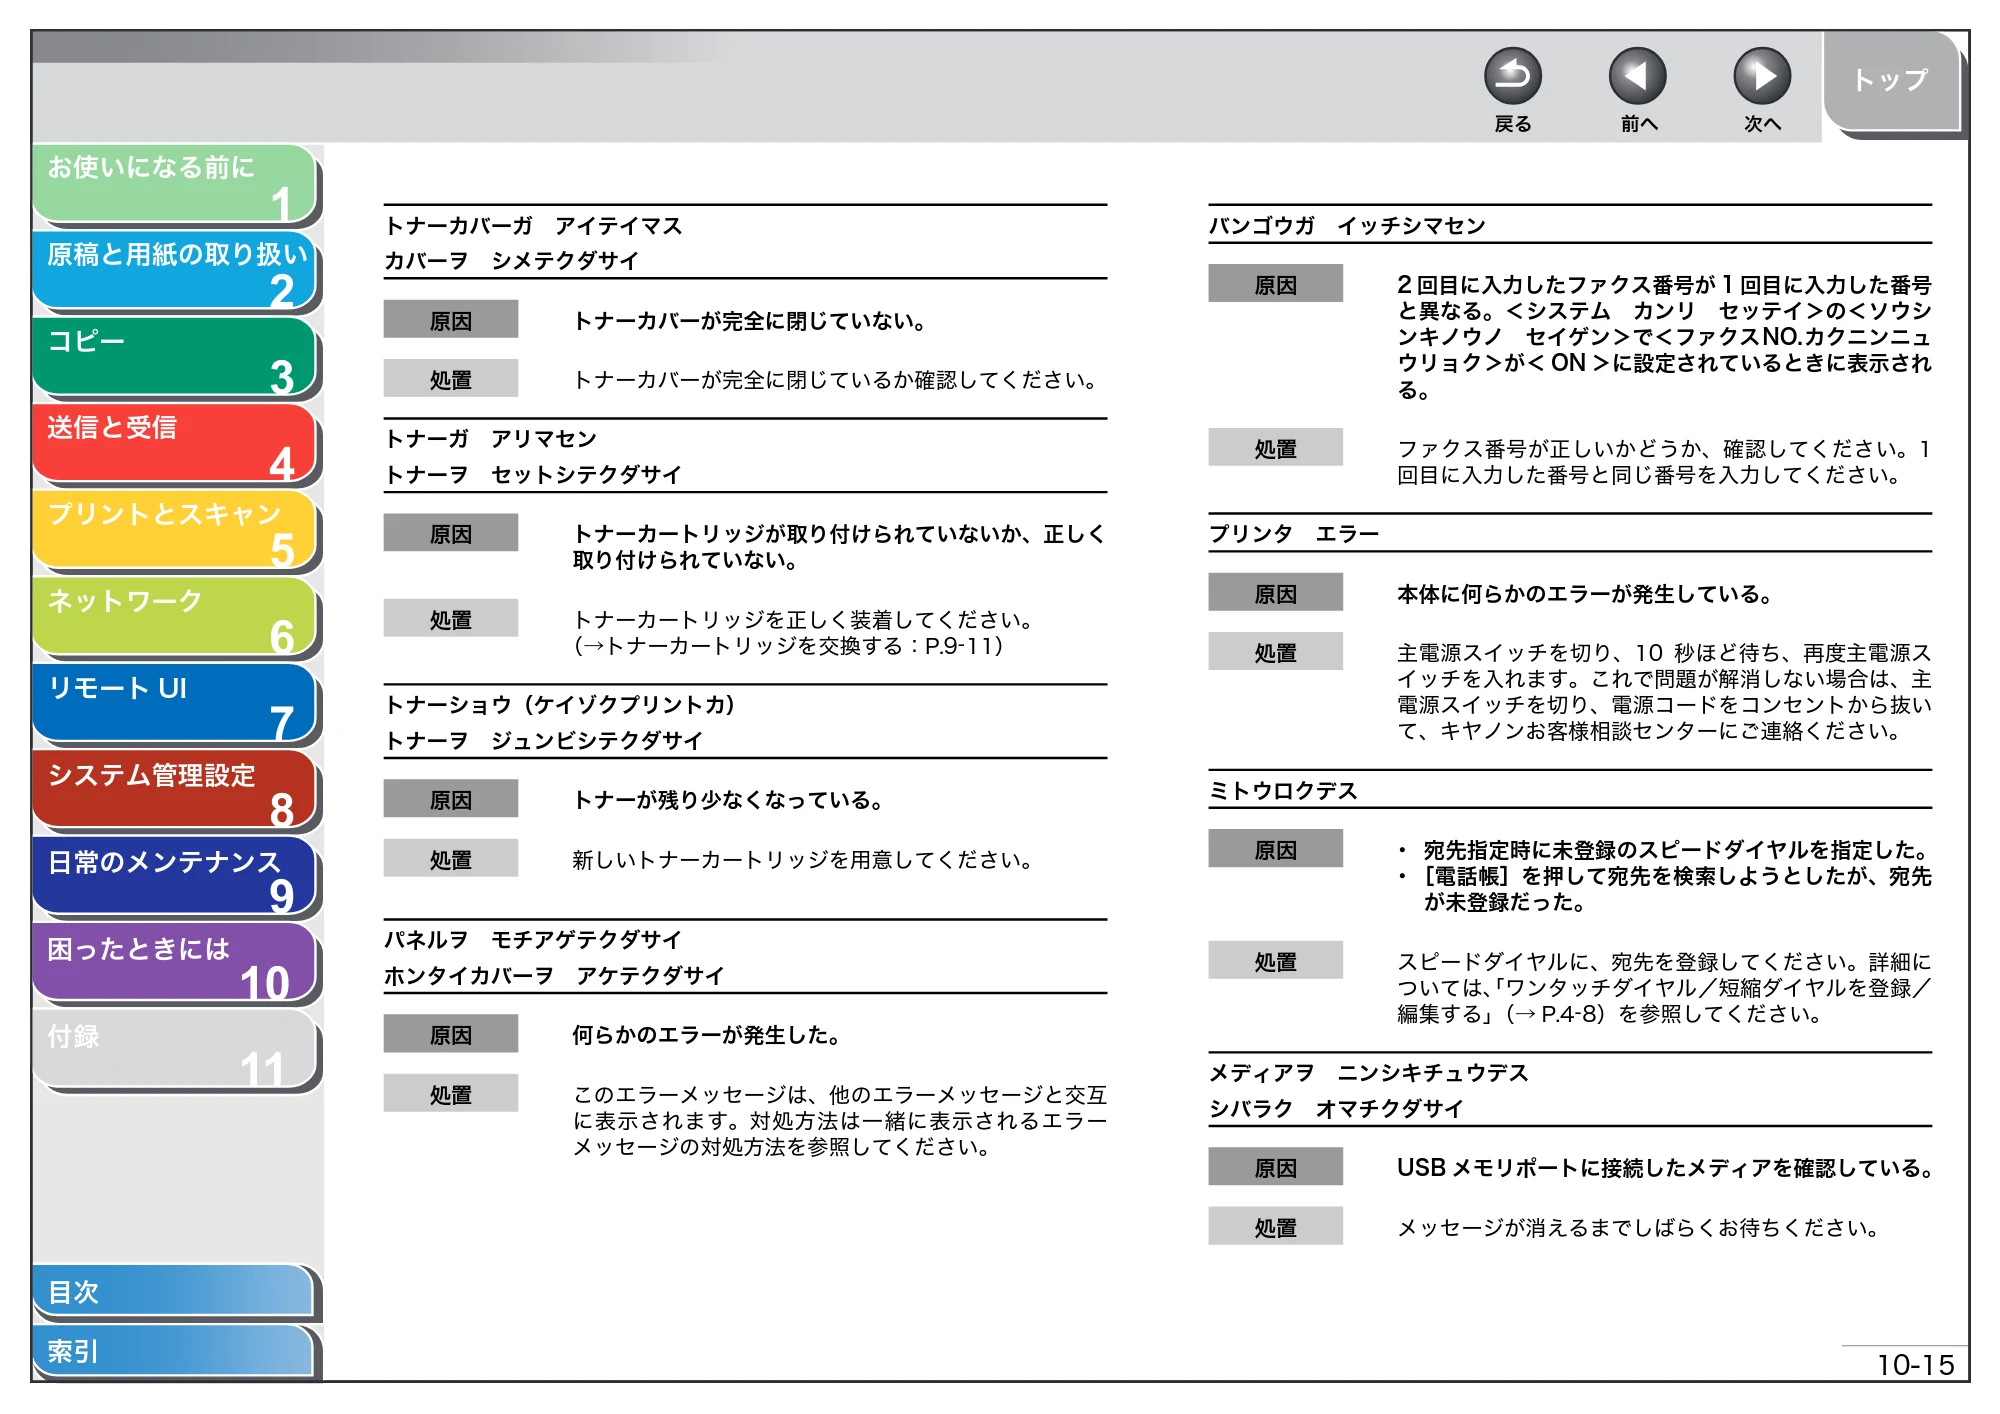Click the 戻る (back) round icon
The width and height of the screenshot is (2000, 1414).
pos(1512,76)
